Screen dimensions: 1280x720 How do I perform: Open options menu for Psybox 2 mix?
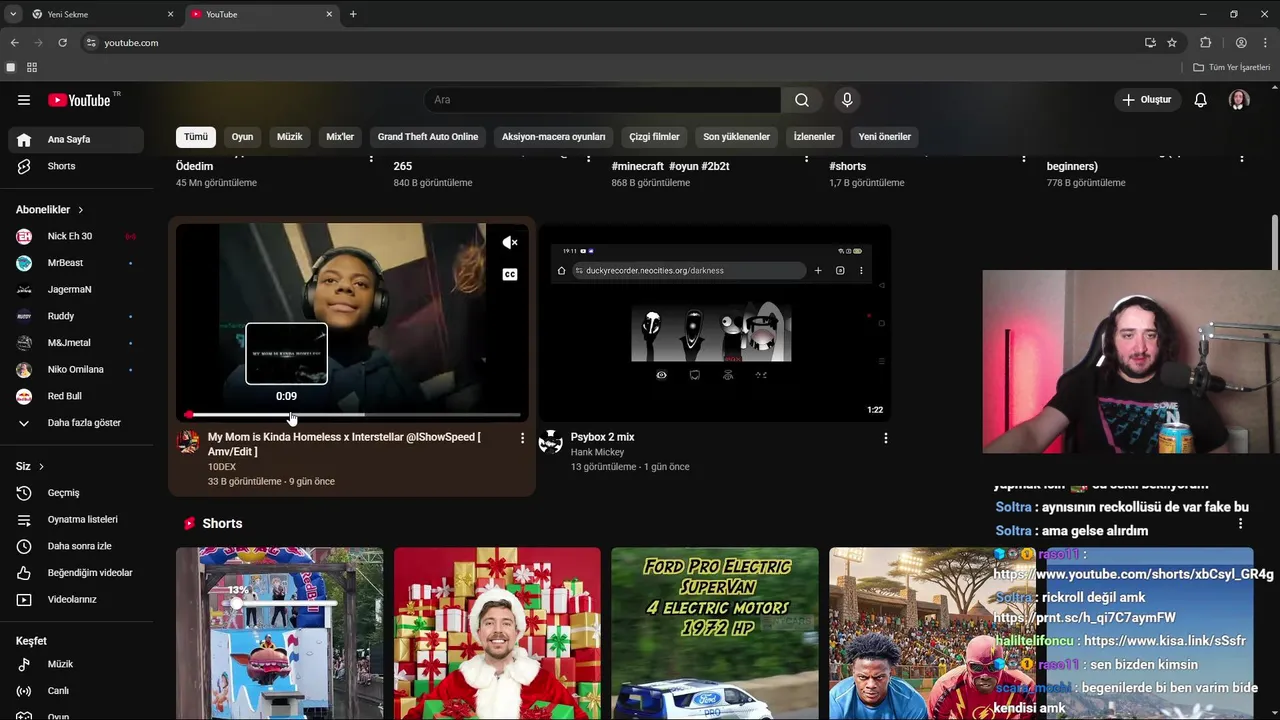tap(885, 438)
